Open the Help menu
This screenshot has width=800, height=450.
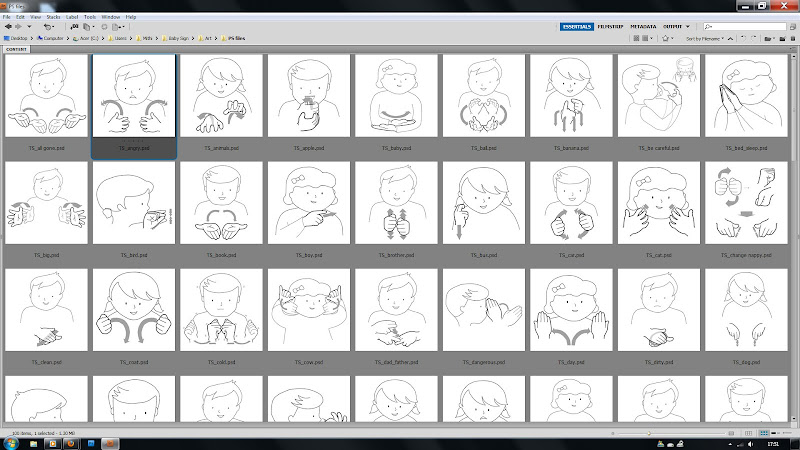tap(131, 17)
